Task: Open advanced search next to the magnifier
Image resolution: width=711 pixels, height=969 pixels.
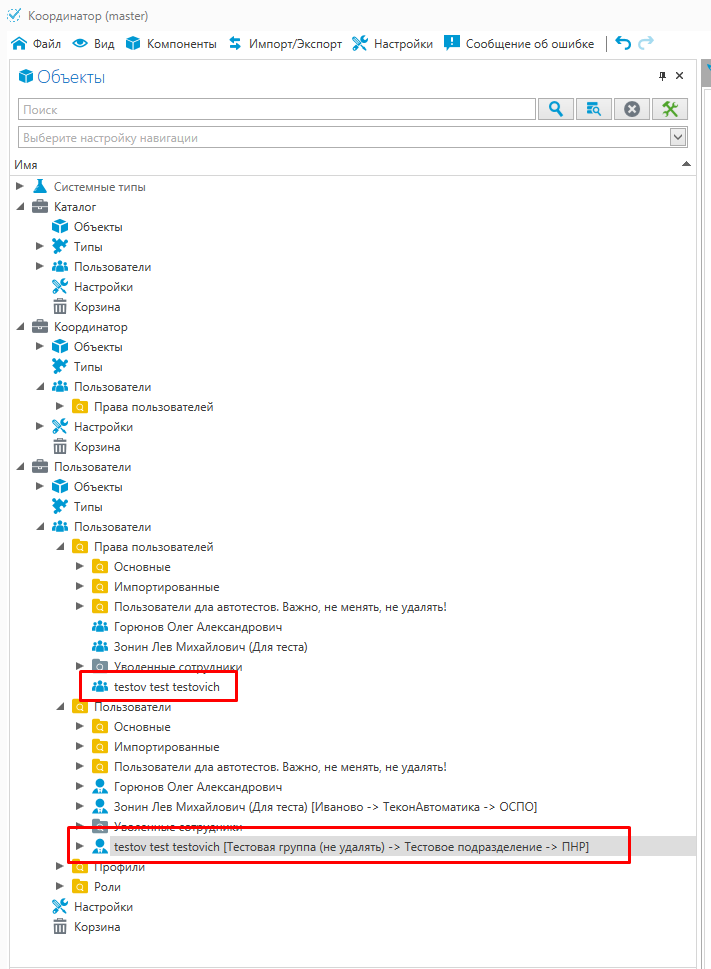Action: pyautogui.click(x=594, y=109)
